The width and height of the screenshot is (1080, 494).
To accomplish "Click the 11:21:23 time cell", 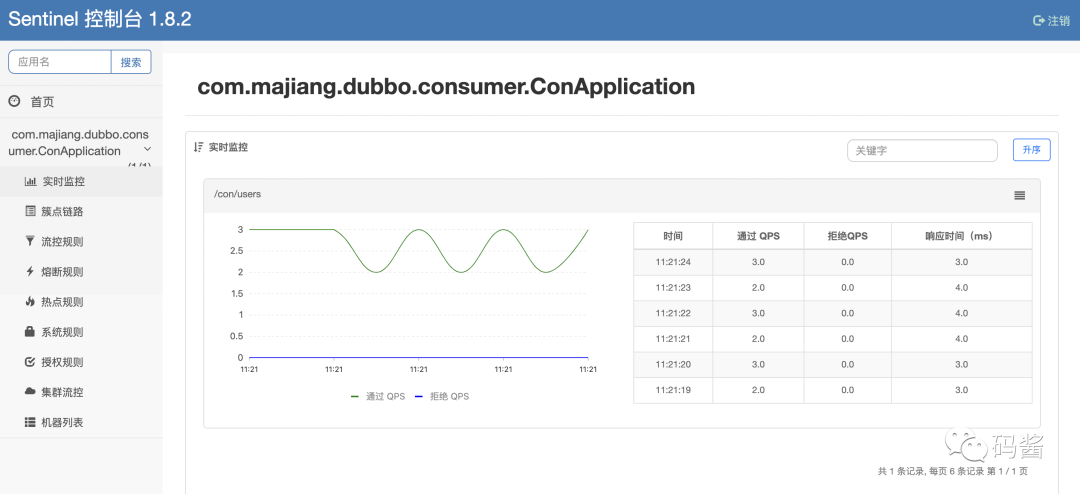I will (673, 287).
